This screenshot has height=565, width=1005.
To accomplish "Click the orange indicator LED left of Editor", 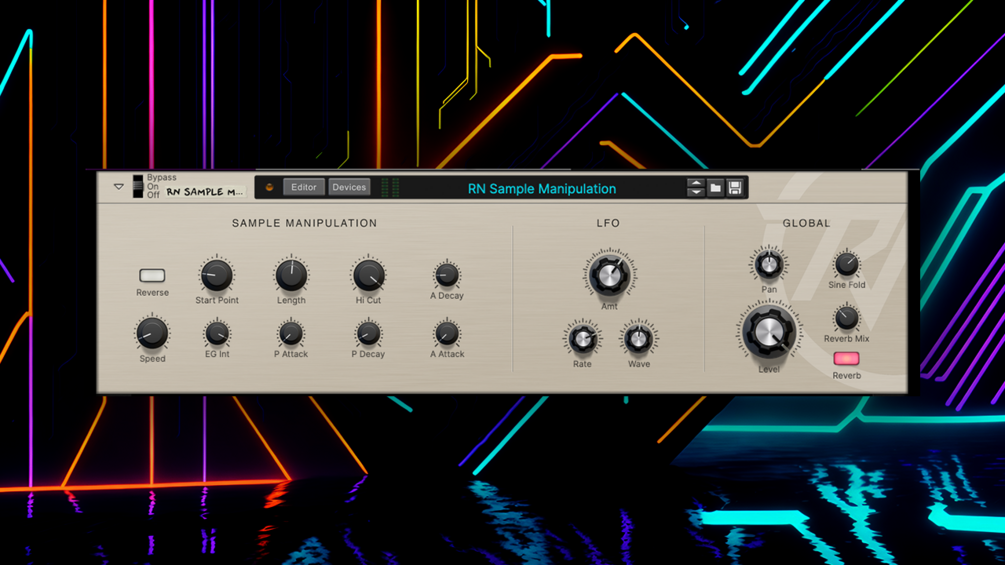I will (269, 188).
